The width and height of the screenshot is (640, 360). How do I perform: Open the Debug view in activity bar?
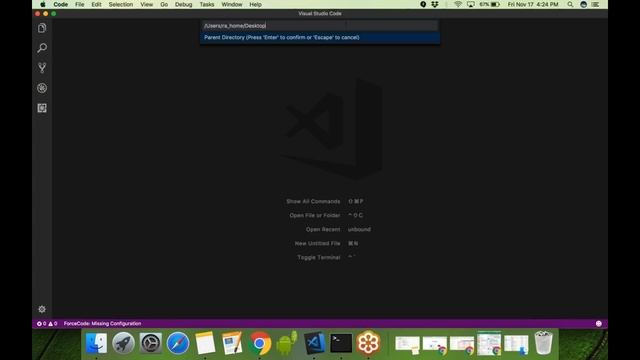click(x=42, y=88)
